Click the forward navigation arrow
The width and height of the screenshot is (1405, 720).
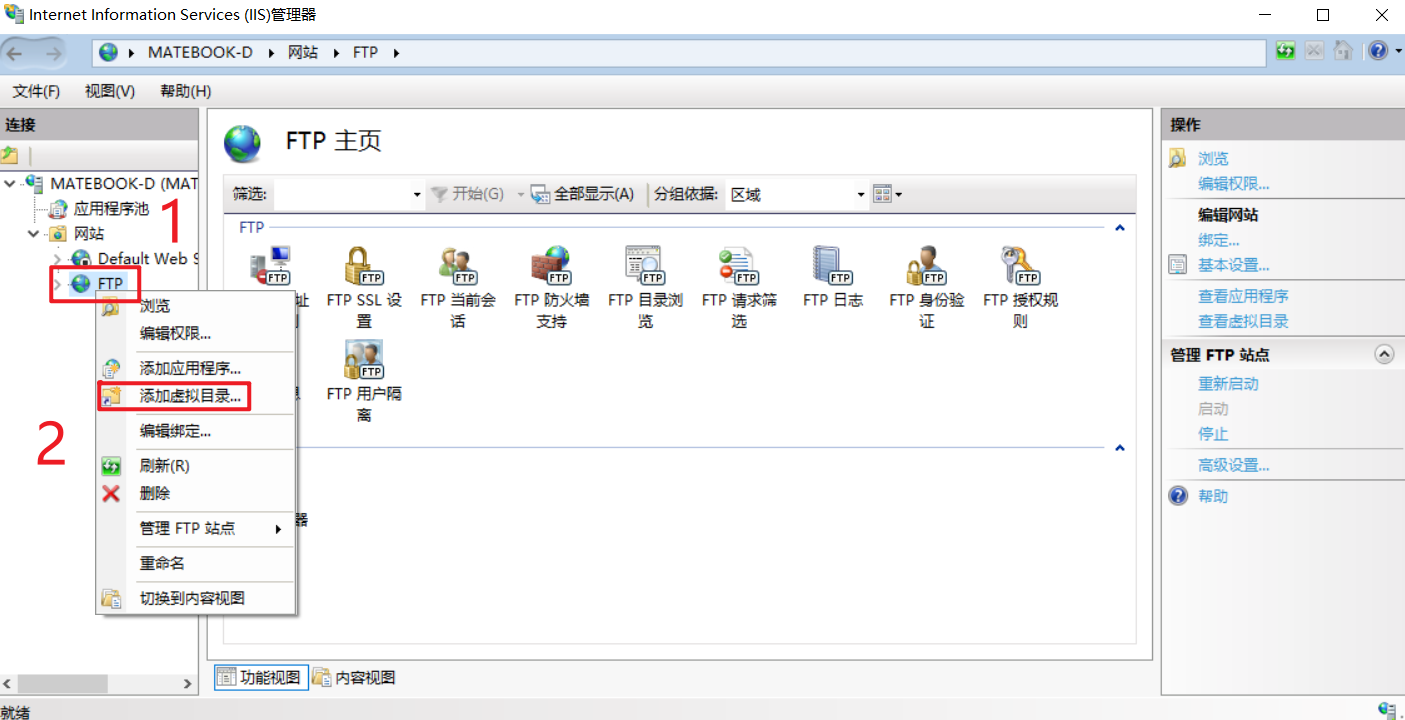(53, 52)
